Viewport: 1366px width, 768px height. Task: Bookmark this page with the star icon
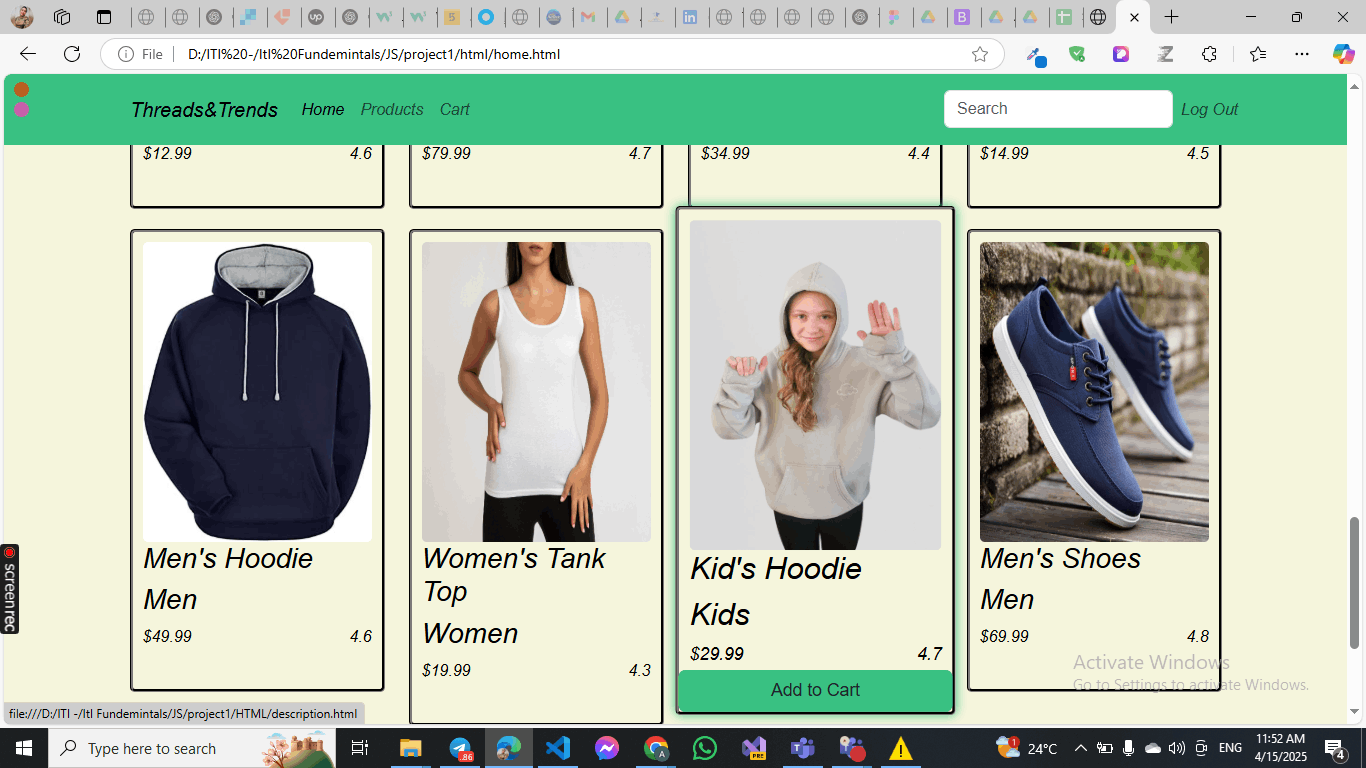[x=980, y=54]
